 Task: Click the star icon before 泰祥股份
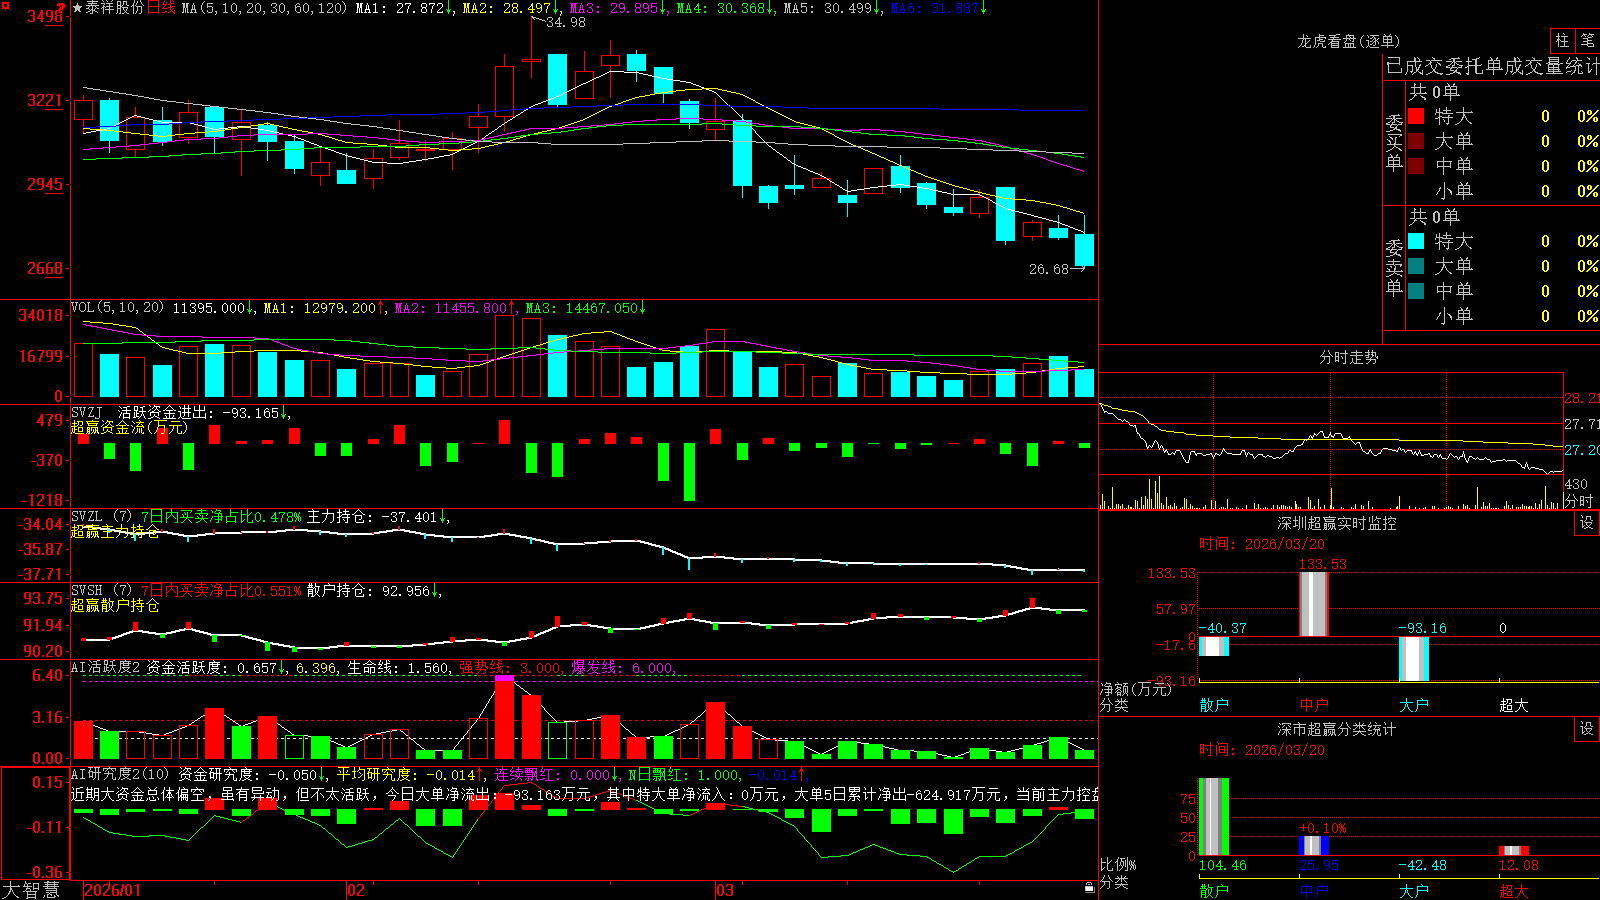click(78, 8)
